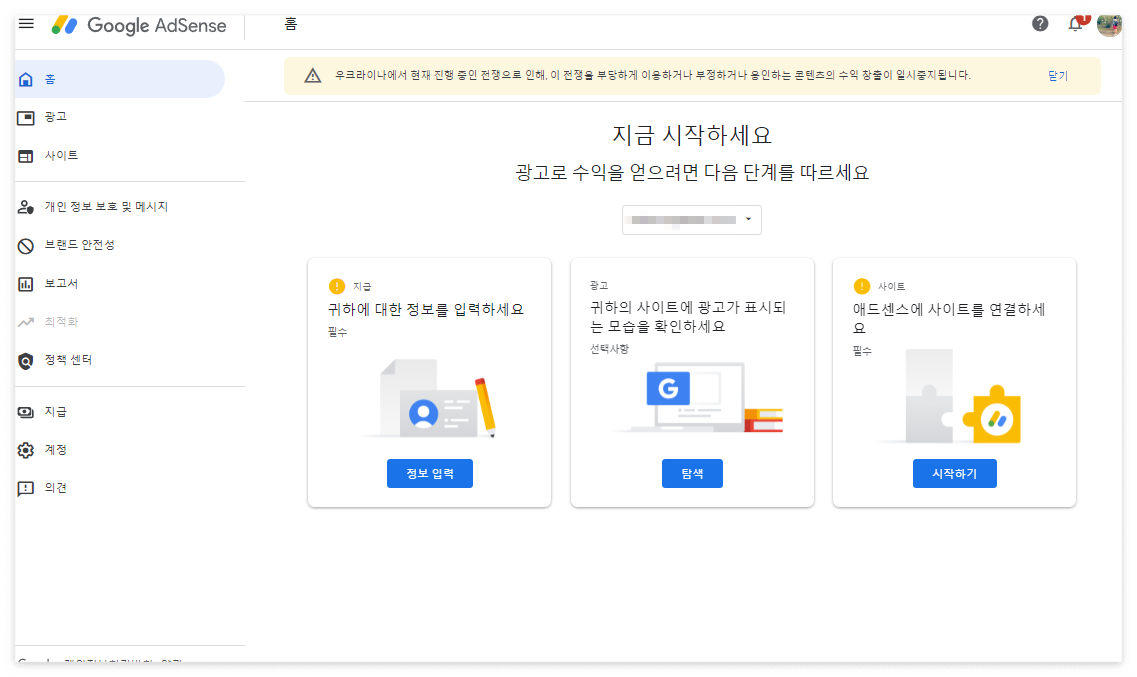The width and height of the screenshot is (1137, 677).
Task: Click the 탐색 button
Action: point(692,473)
